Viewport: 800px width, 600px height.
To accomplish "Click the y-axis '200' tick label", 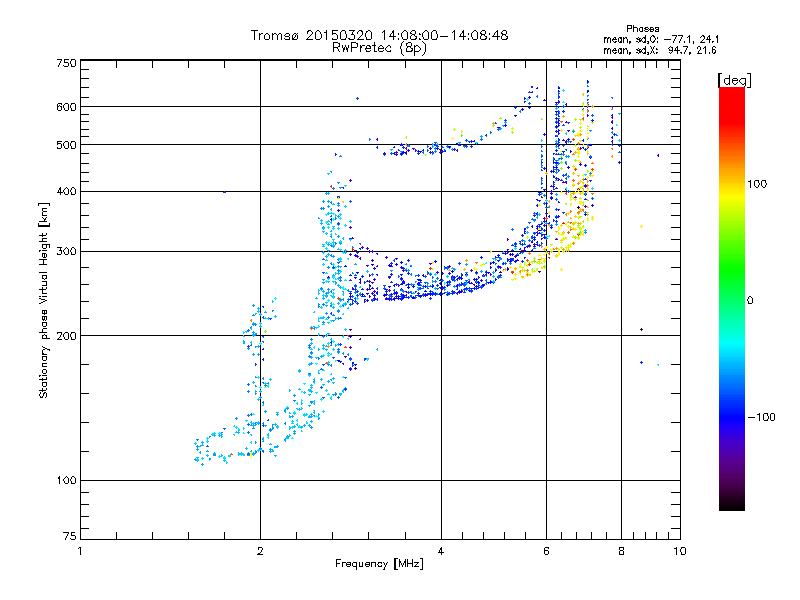I will point(66,336).
